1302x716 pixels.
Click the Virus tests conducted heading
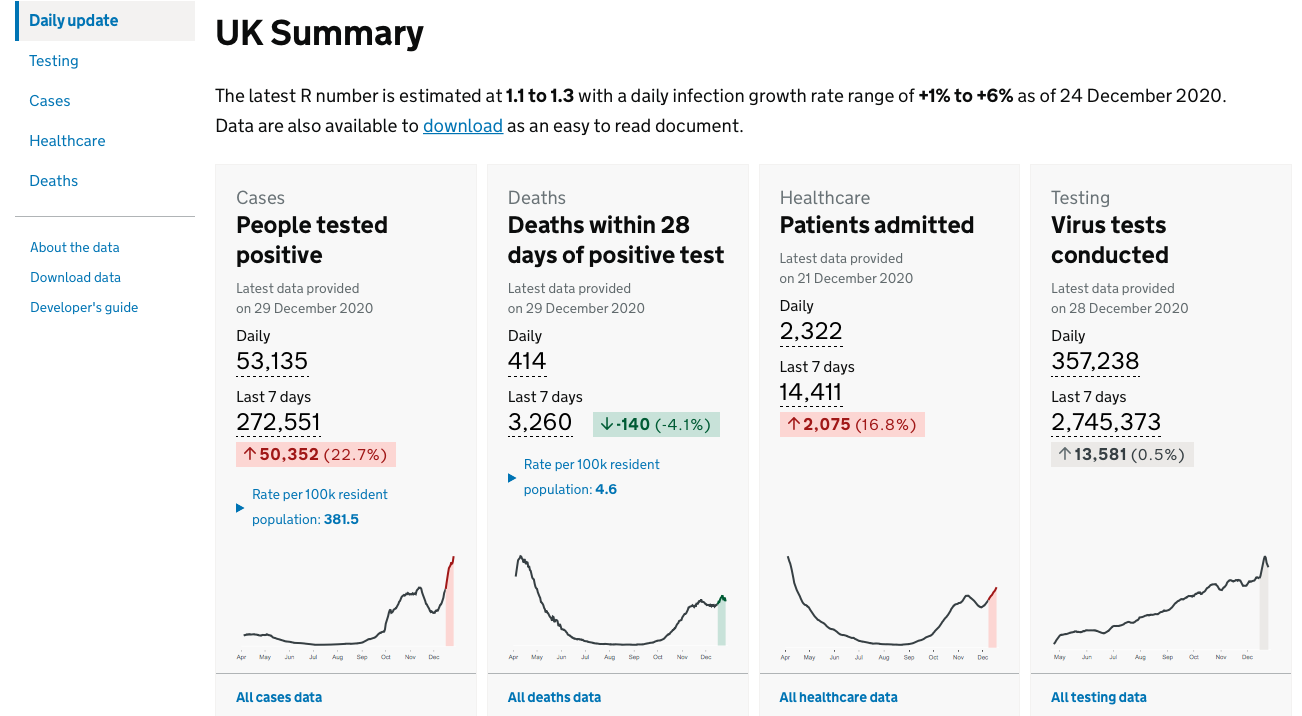point(1109,240)
